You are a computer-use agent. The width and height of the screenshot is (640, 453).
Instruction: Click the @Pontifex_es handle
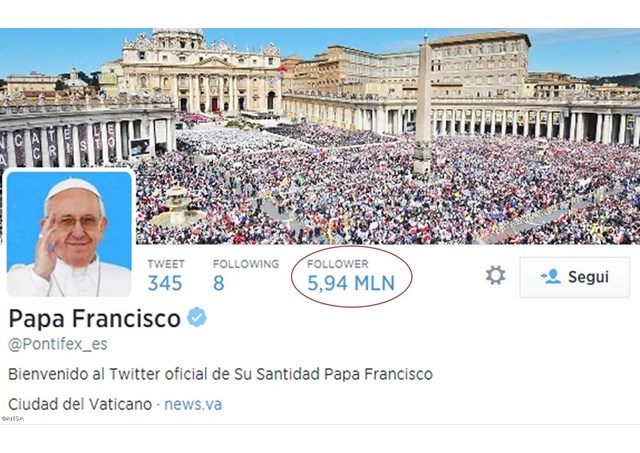(58, 344)
